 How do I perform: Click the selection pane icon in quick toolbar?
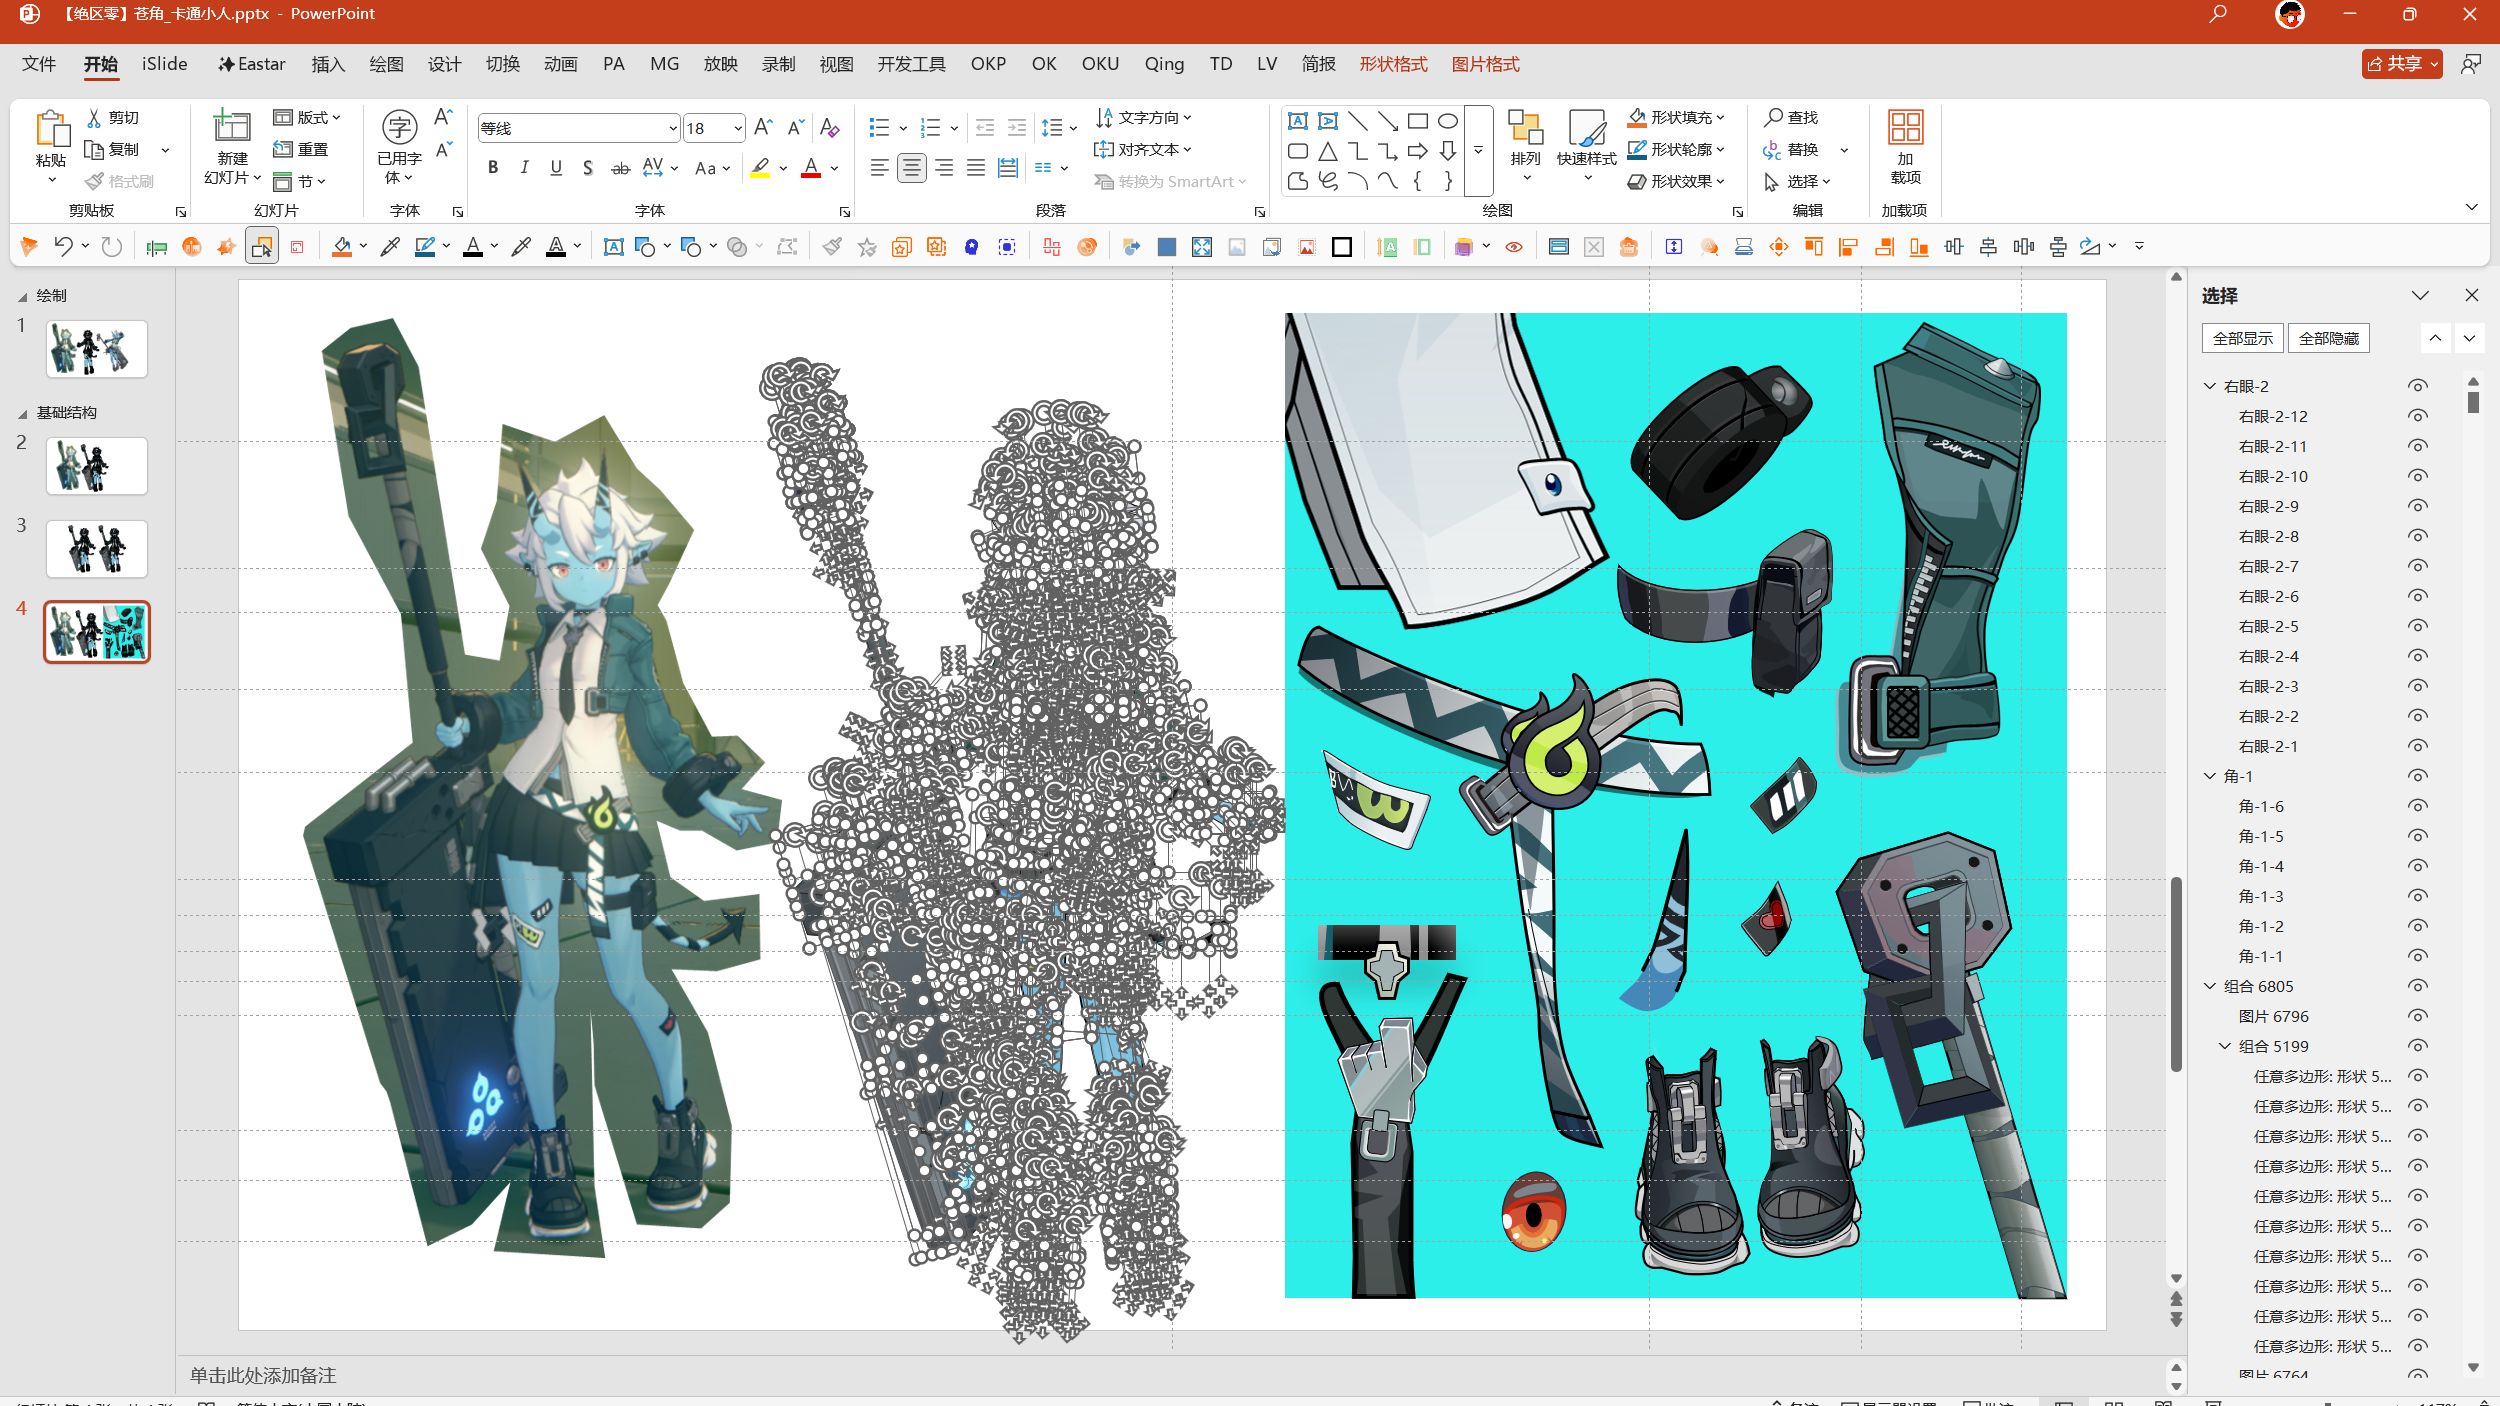tap(262, 246)
